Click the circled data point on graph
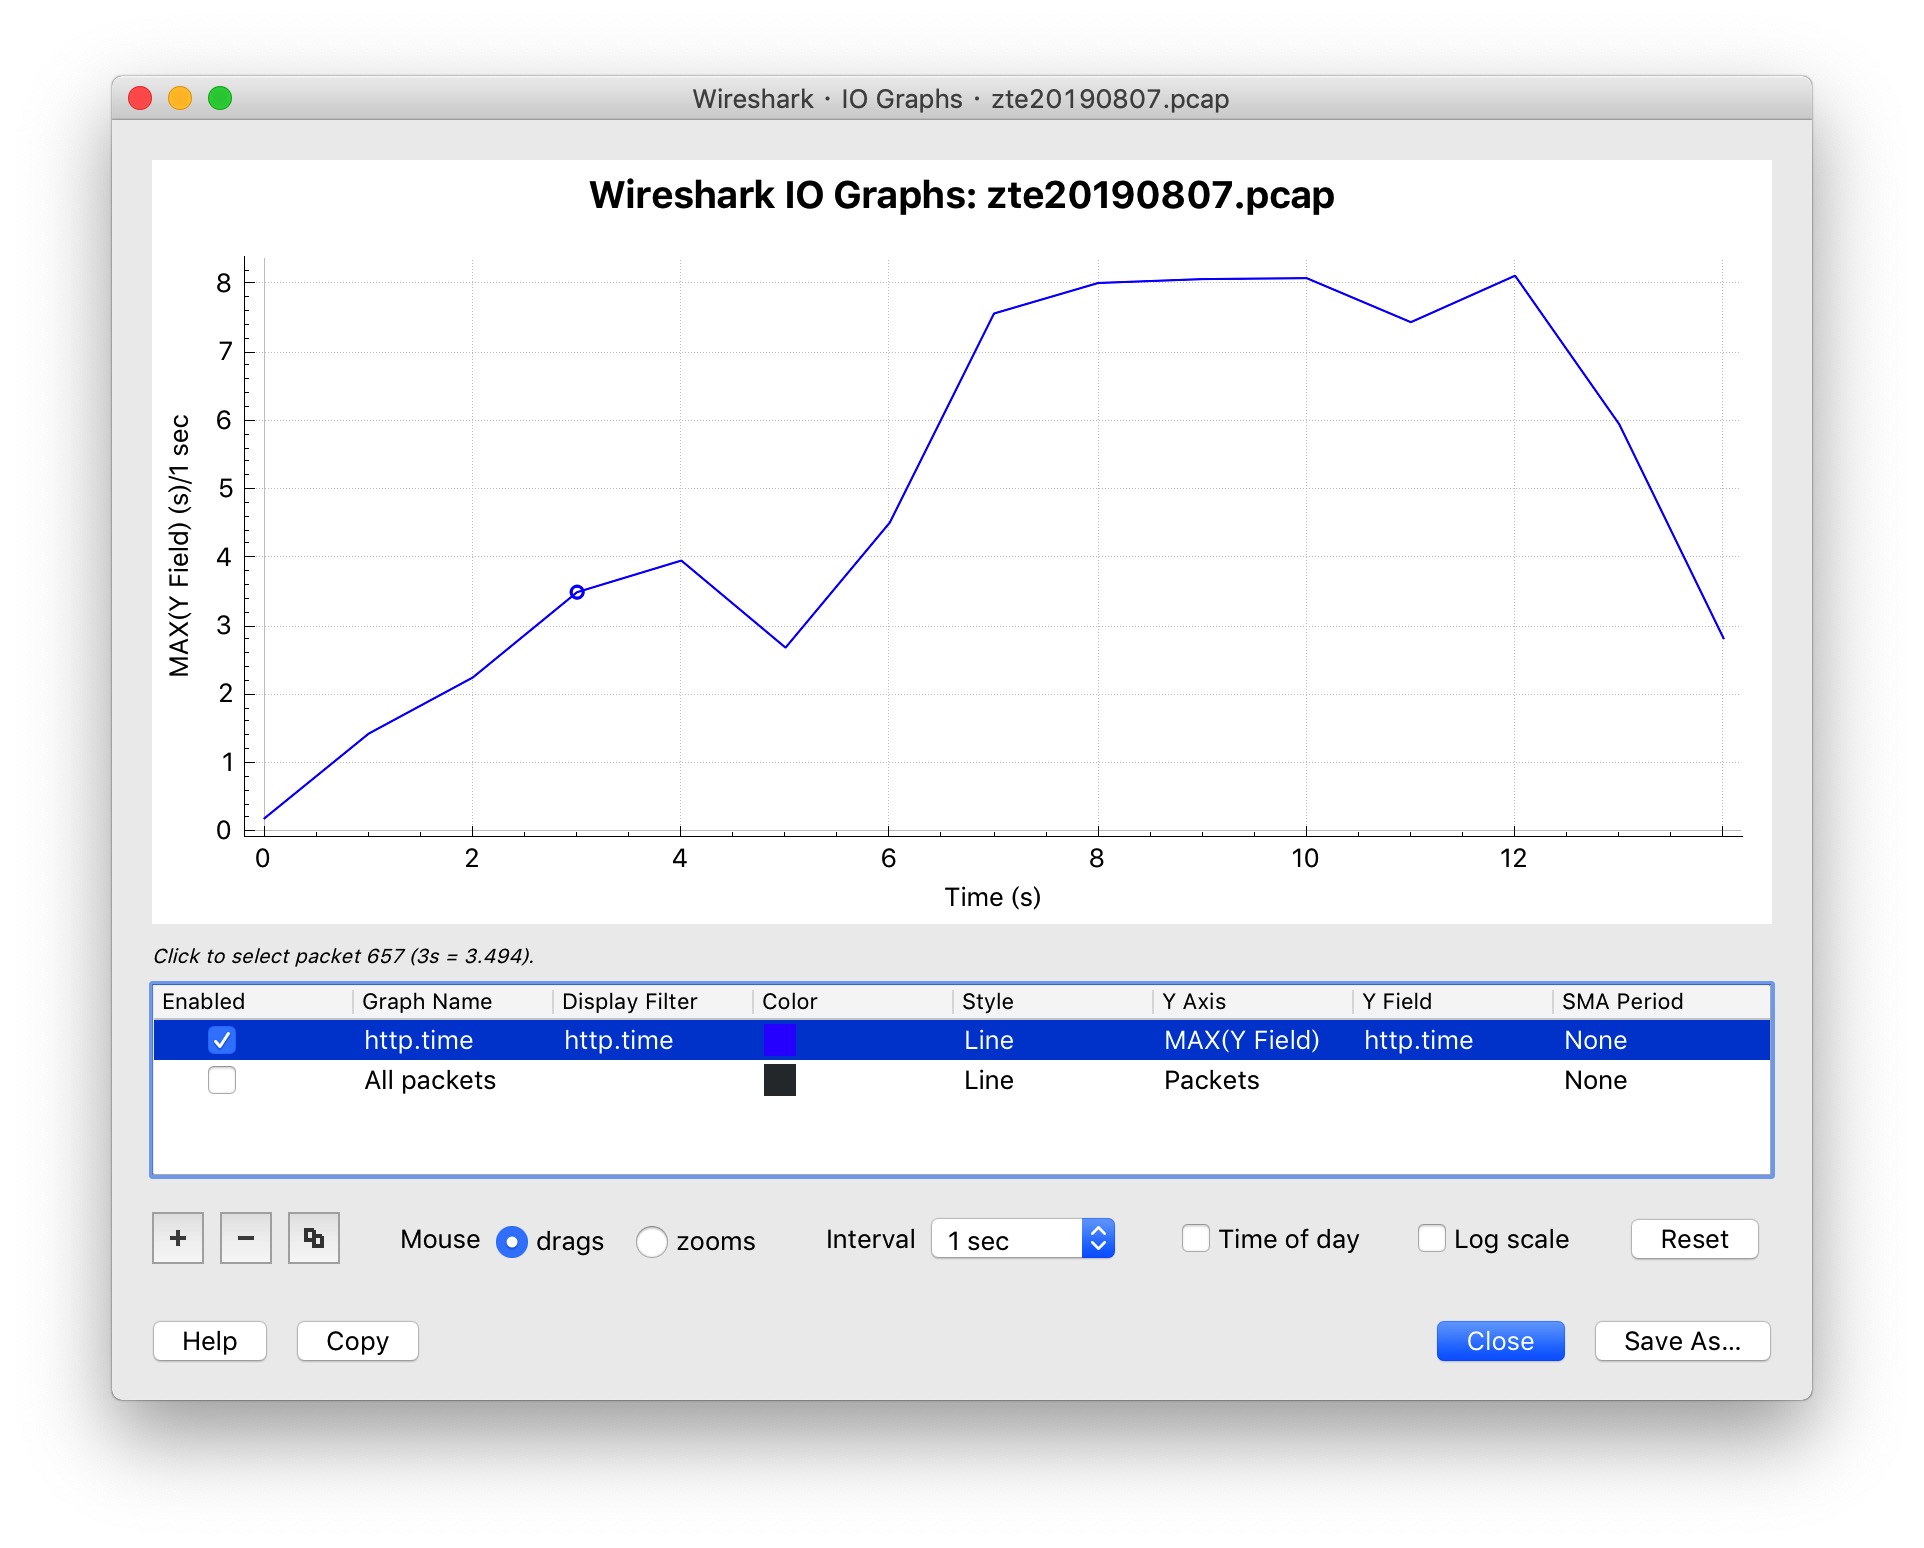Viewport: 1924px width, 1548px height. [577, 592]
